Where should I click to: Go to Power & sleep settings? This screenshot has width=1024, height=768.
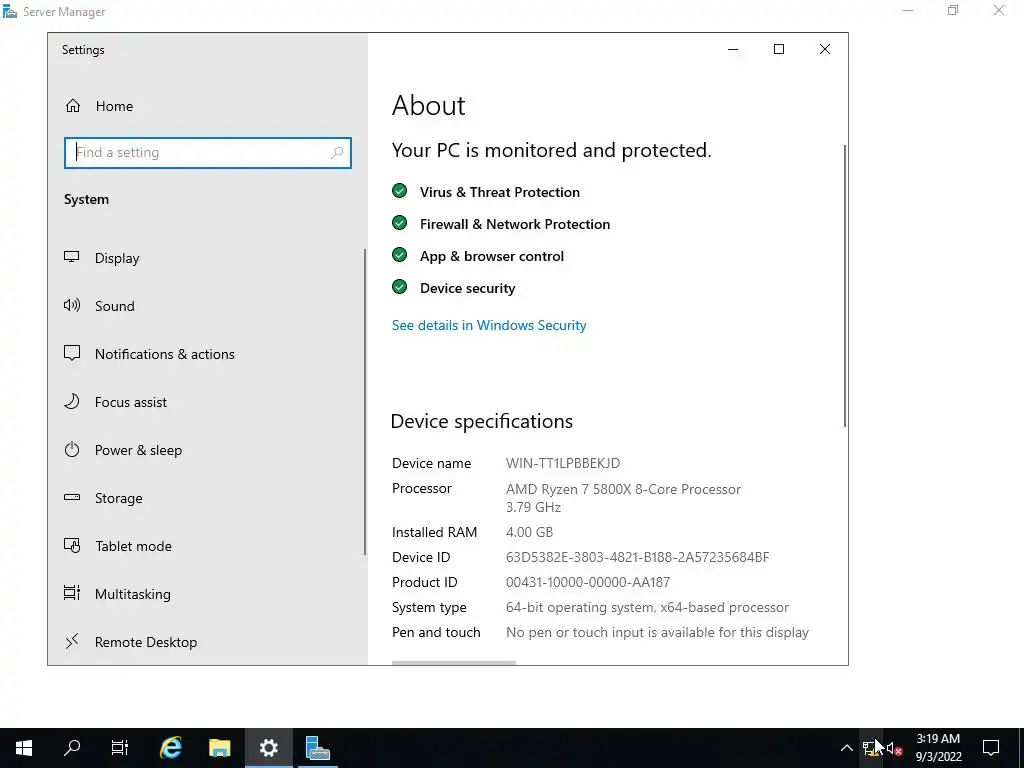pyautogui.click(x=138, y=450)
